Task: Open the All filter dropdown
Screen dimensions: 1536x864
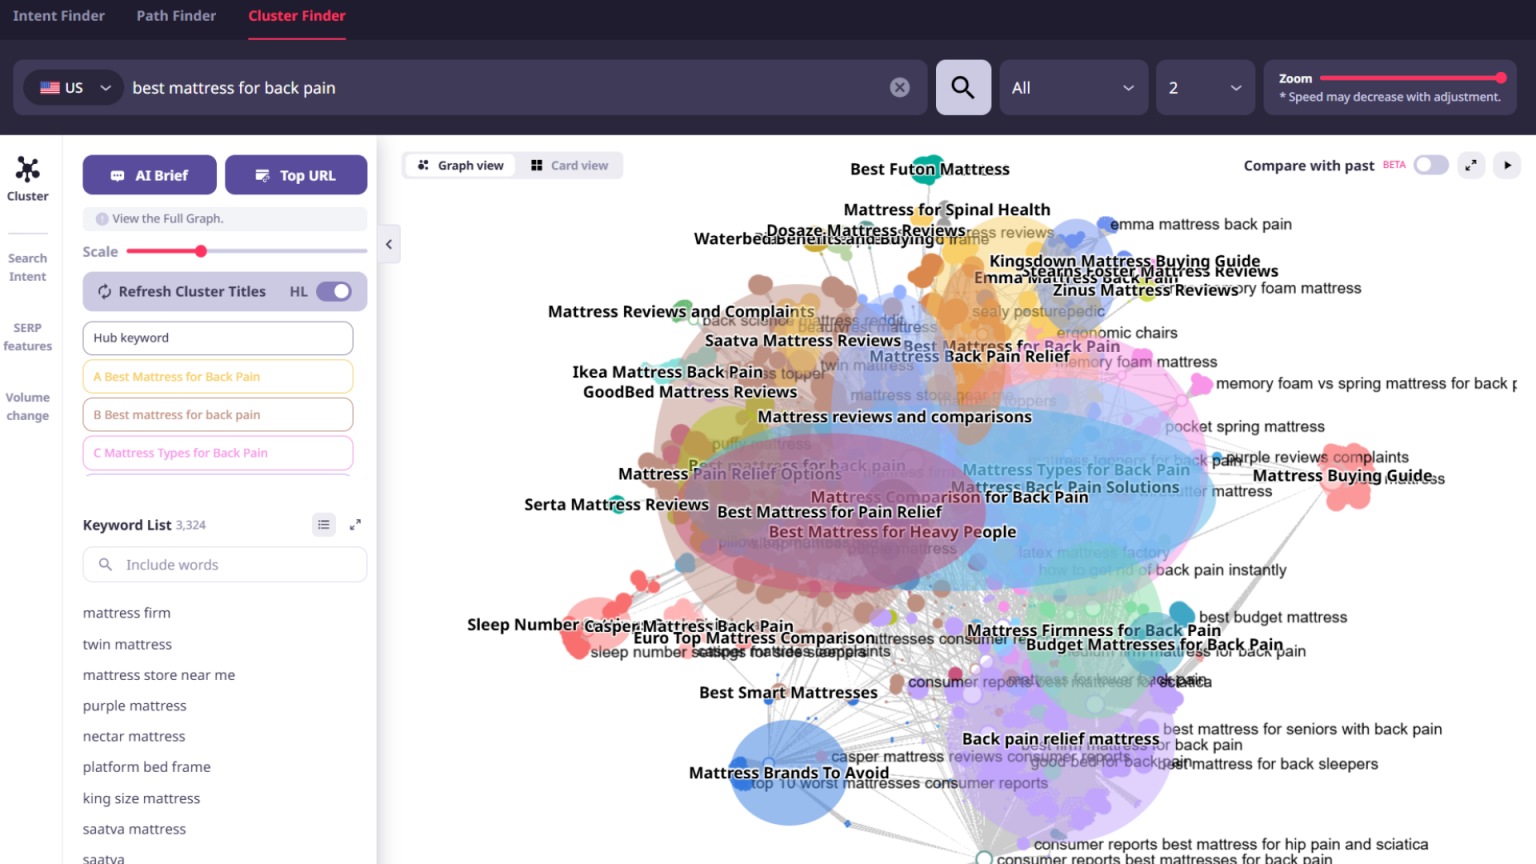Action: coord(1073,88)
